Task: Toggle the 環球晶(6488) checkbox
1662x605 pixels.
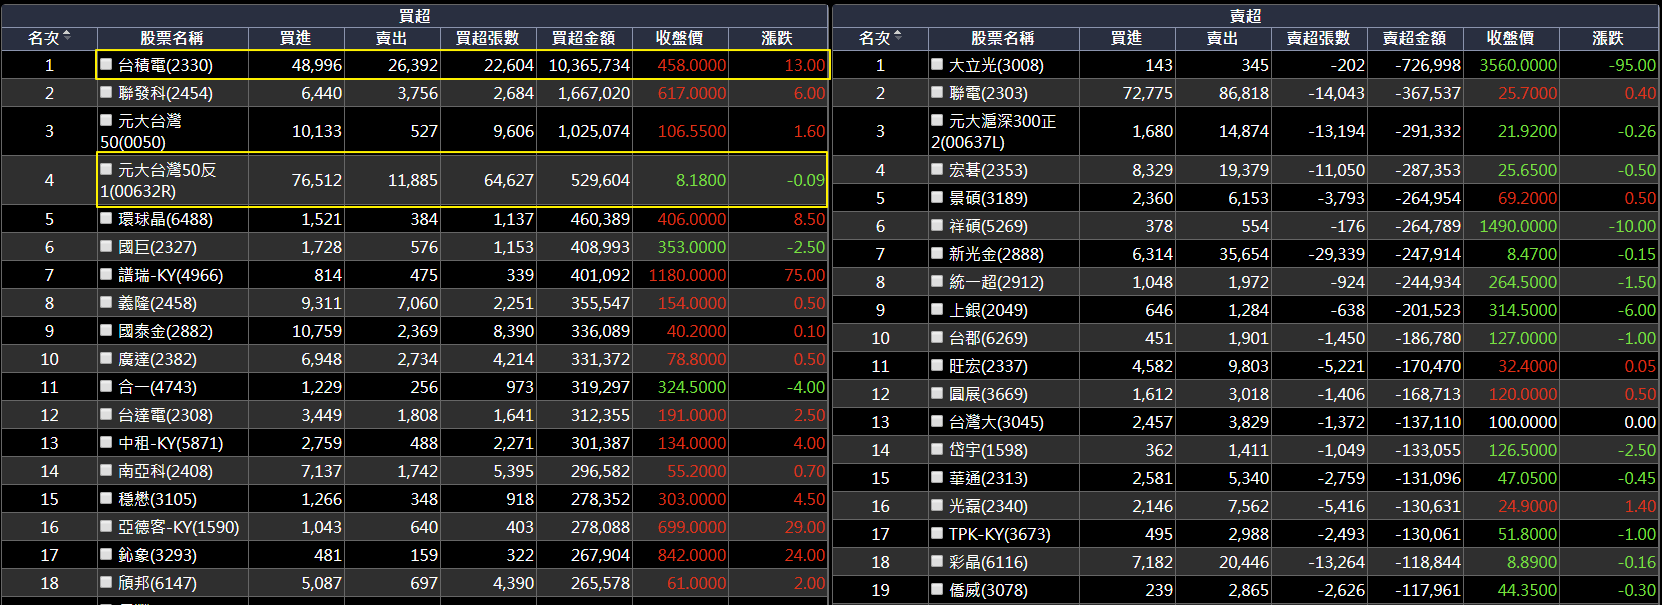Action: click(107, 218)
